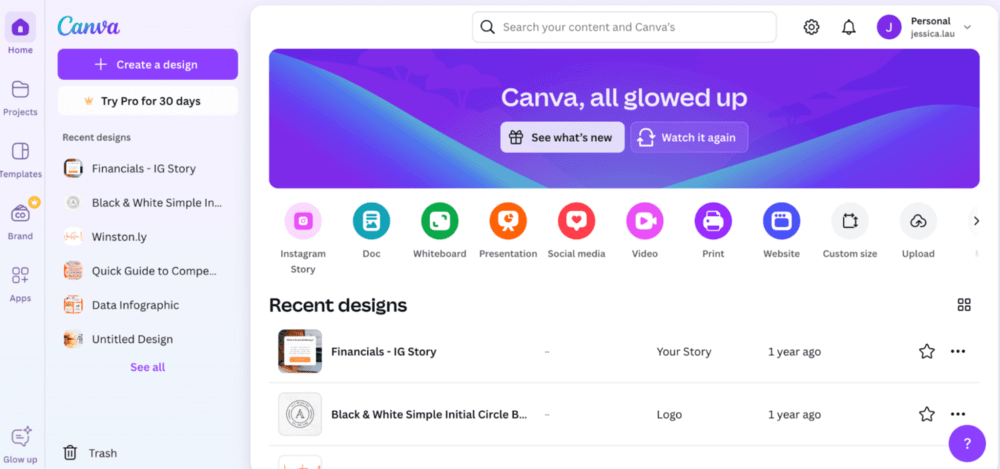The width and height of the screenshot is (1000, 469).
Task: Click the Create a design button
Action: click(147, 64)
